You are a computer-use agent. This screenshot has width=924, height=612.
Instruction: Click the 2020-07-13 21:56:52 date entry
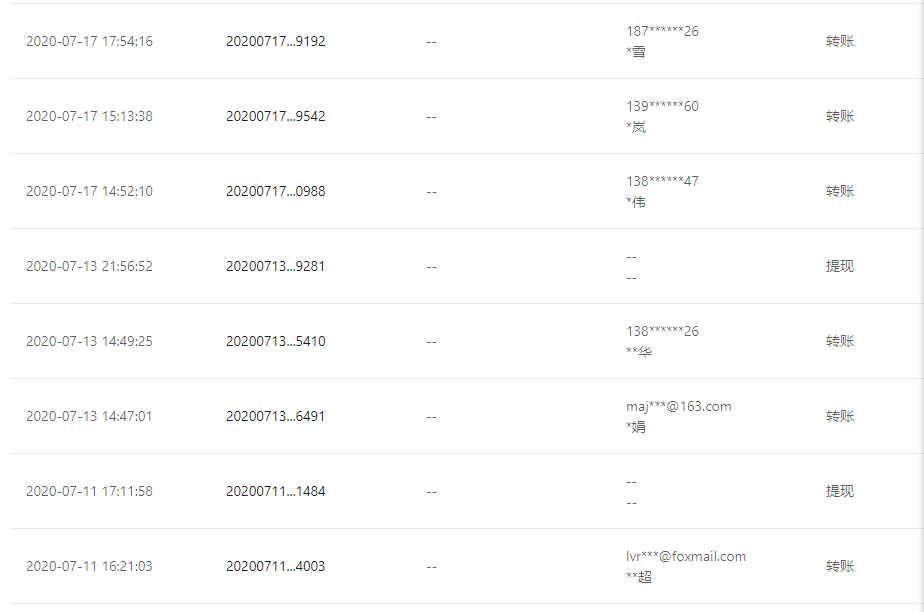pos(89,266)
